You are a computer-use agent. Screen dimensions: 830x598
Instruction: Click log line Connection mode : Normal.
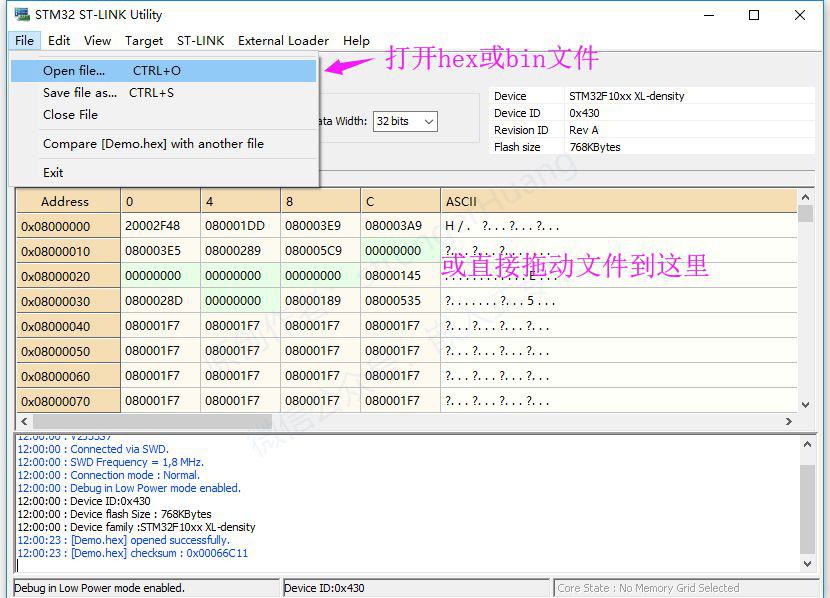tap(109, 475)
